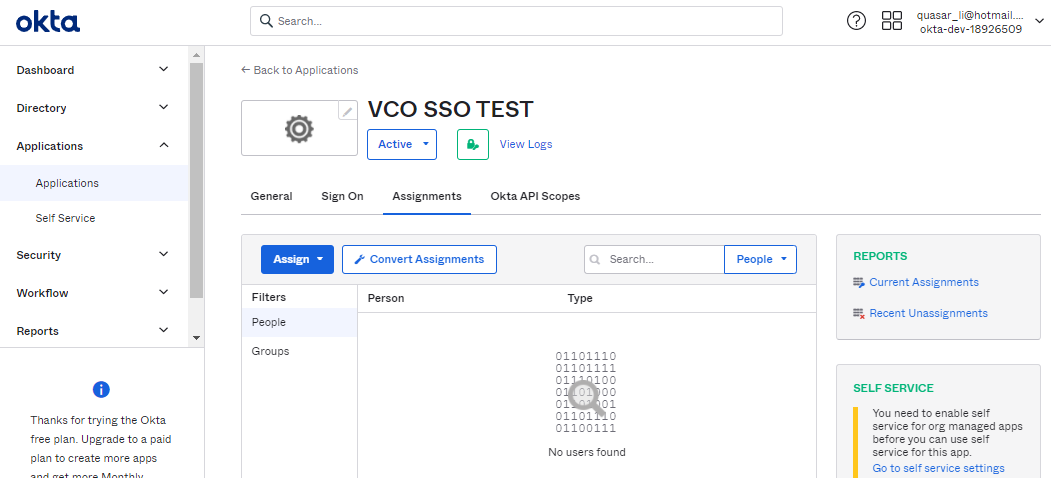Open the apps grid icon
1051x478 pixels.
891,21
